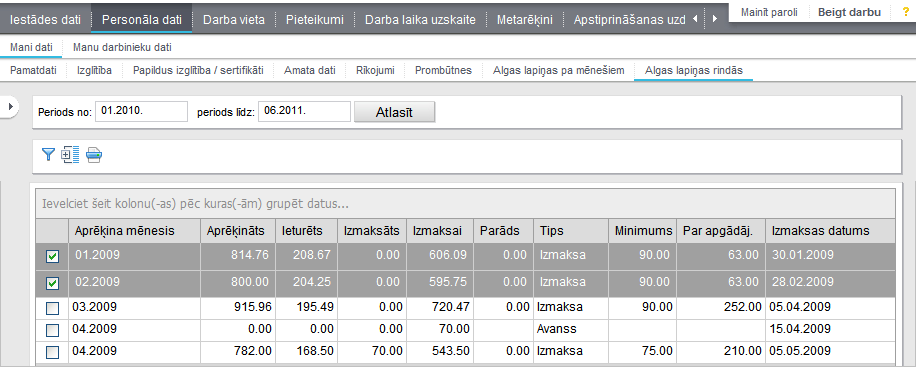Select Algas lapiņas rindās section
The height and width of the screenshot is (367, 916).
click(x=694, y=71)
